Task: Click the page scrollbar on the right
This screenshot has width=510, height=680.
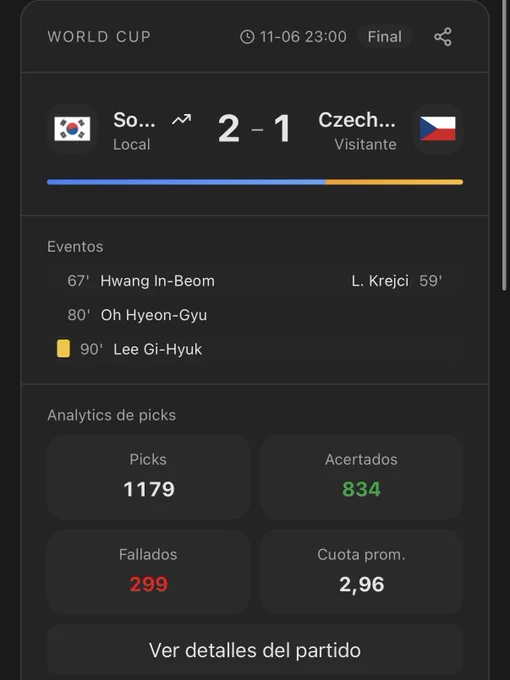Action: [504, 145]
